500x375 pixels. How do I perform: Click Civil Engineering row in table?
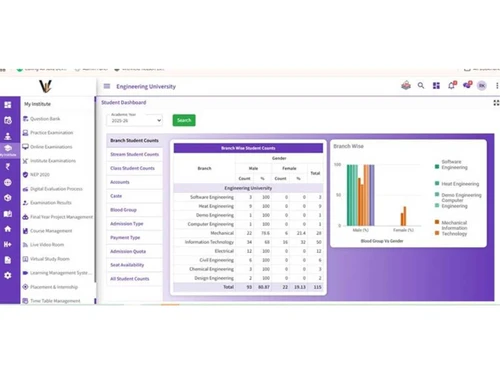tap(248, 260)
